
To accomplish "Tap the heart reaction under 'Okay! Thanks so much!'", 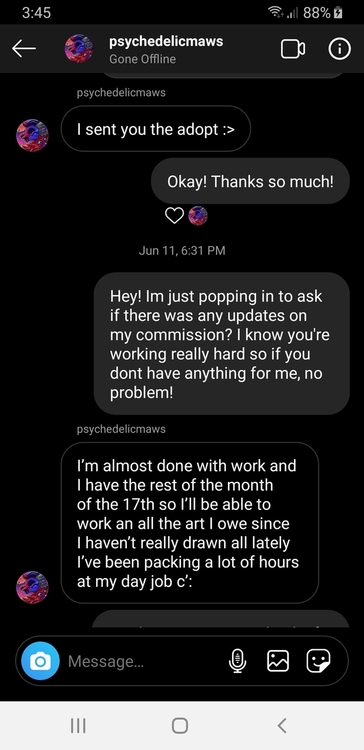I will [174, 216].
